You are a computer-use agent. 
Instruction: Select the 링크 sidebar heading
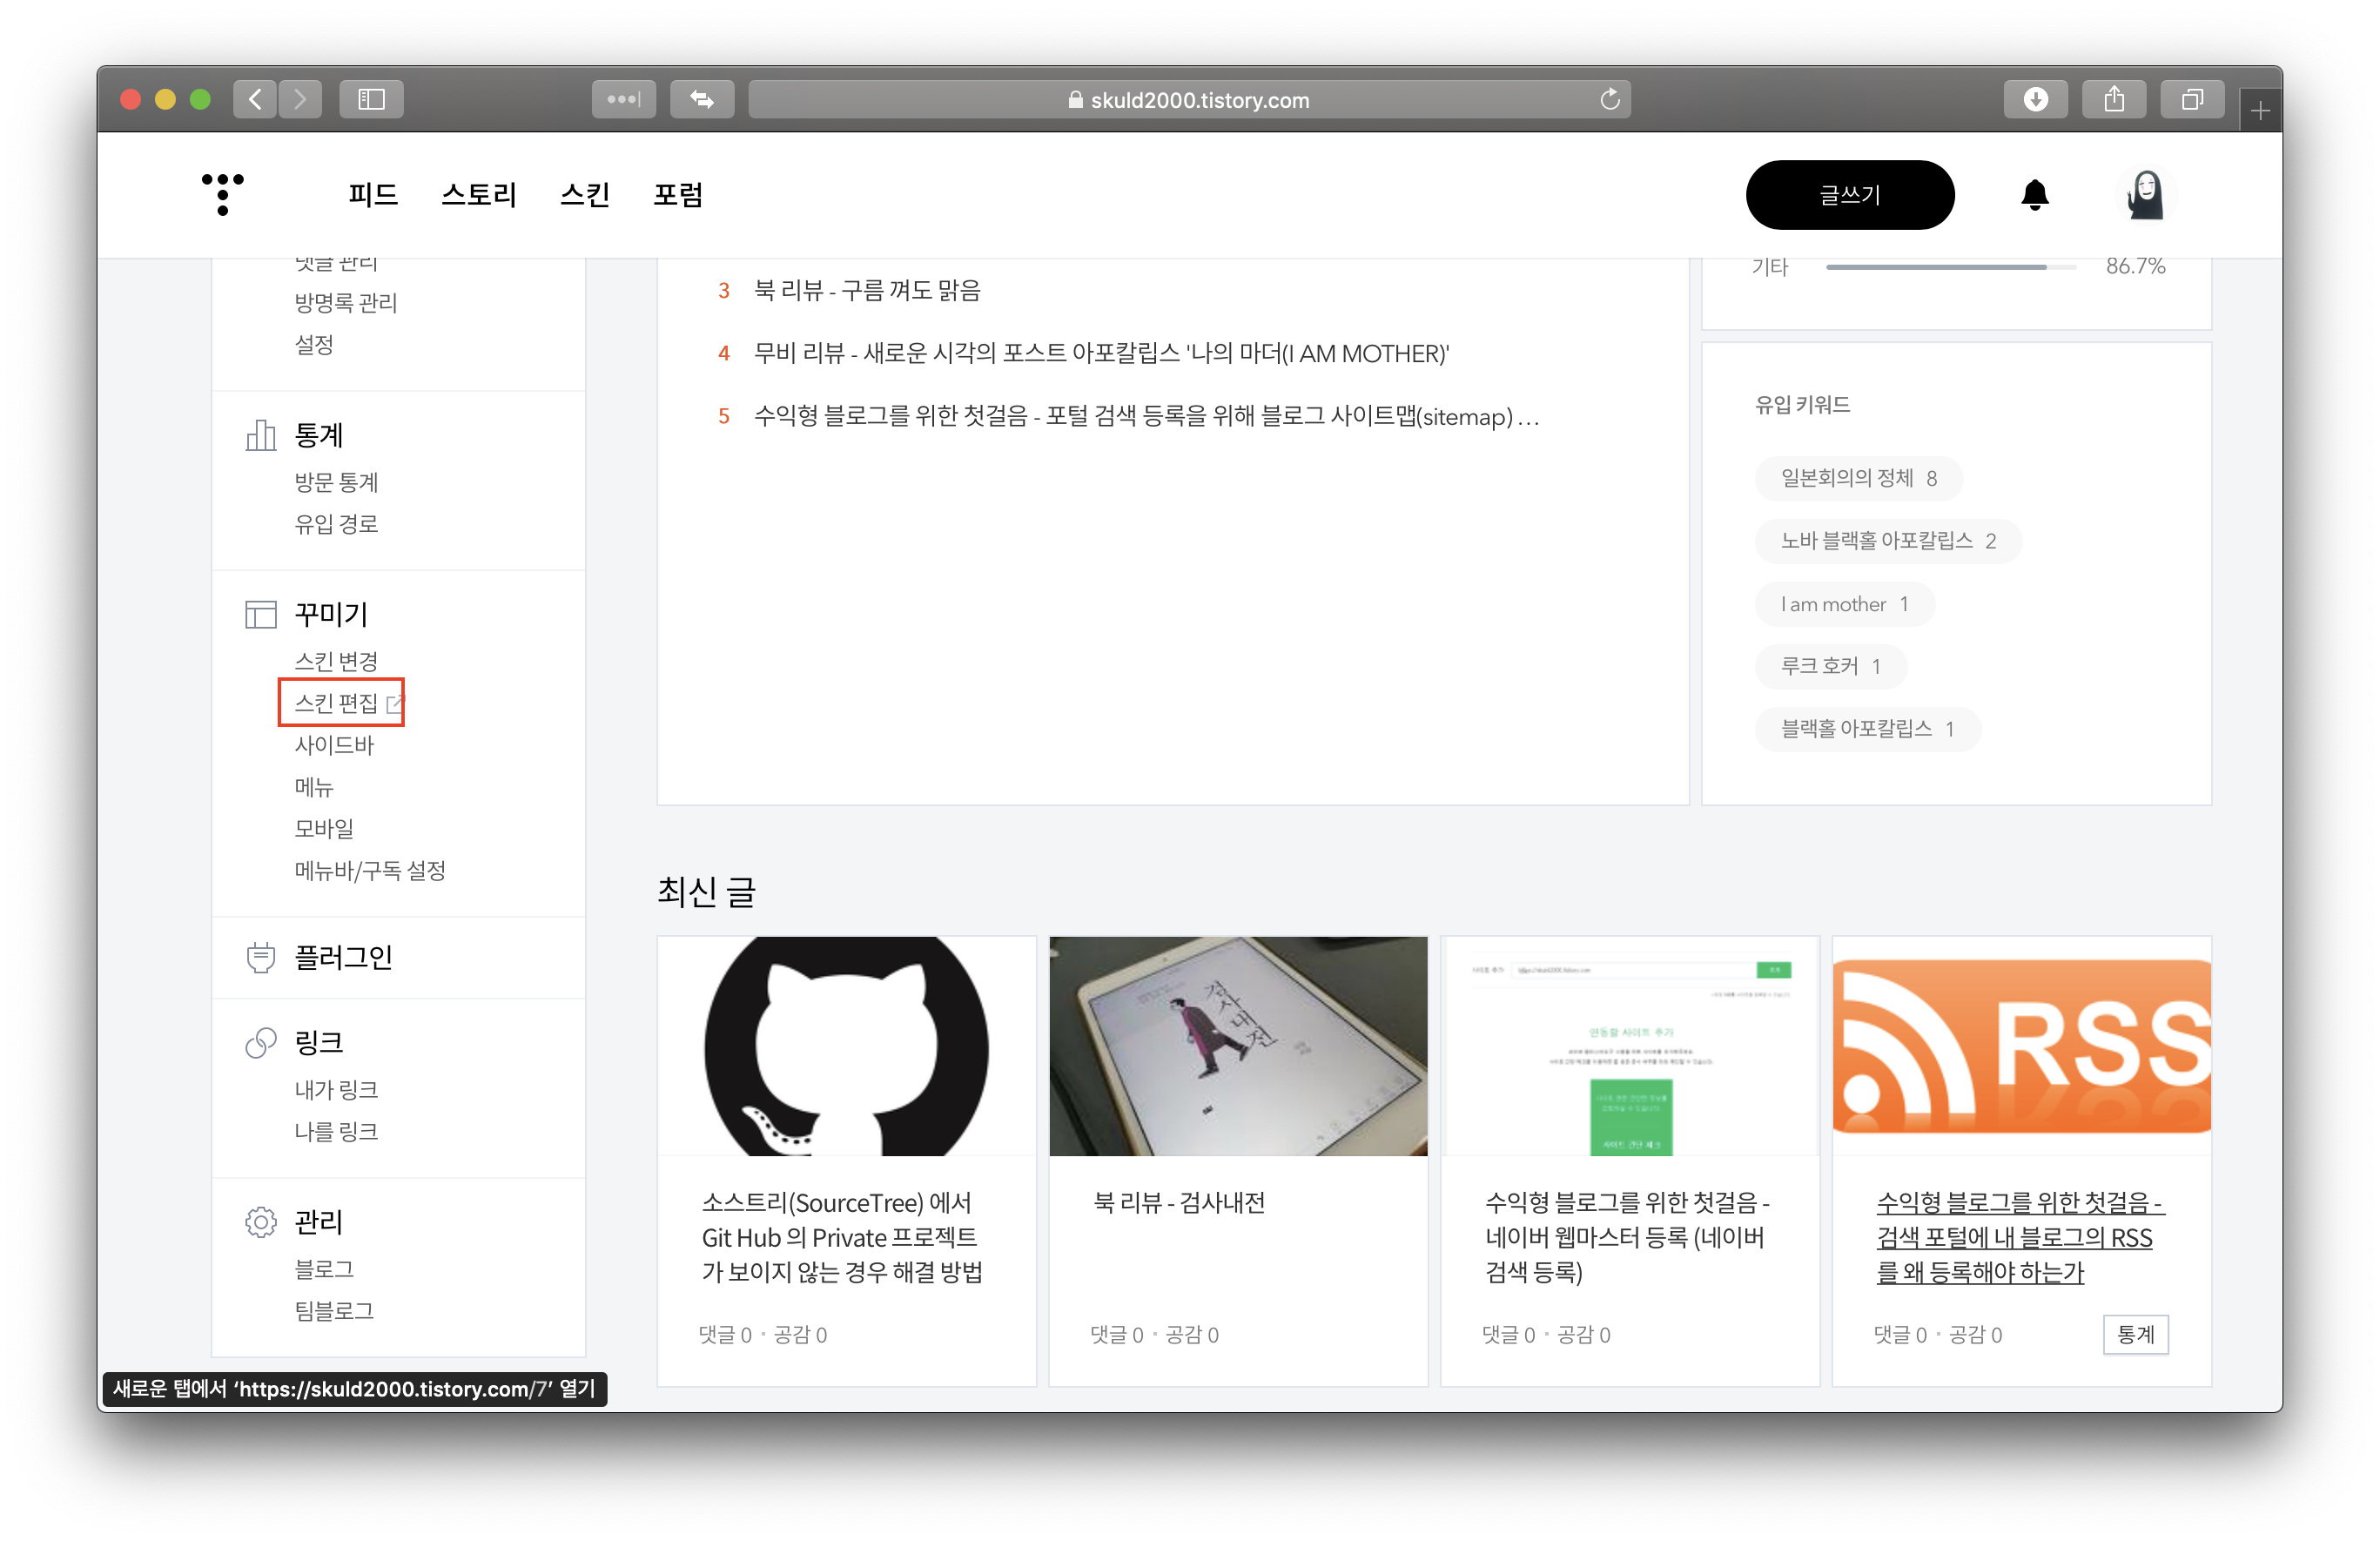pyautogui.click(x=319, y=1042)
